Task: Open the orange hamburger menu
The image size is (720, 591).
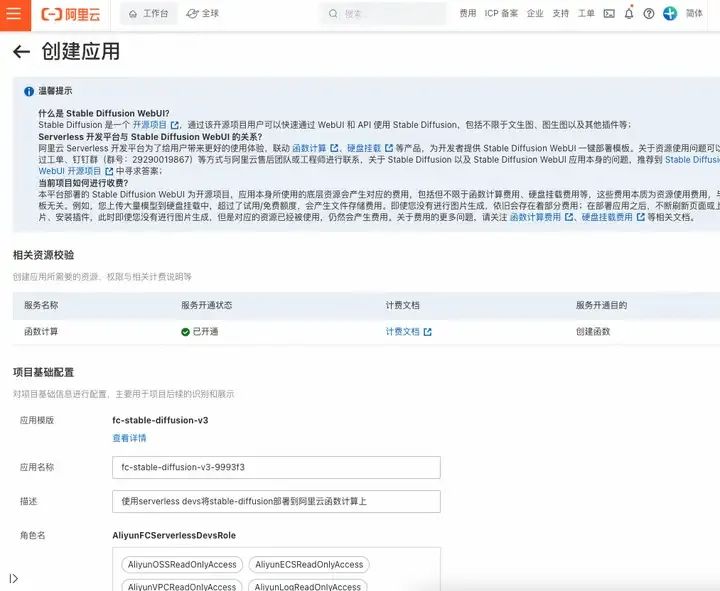Action: [x=15, y=14]
